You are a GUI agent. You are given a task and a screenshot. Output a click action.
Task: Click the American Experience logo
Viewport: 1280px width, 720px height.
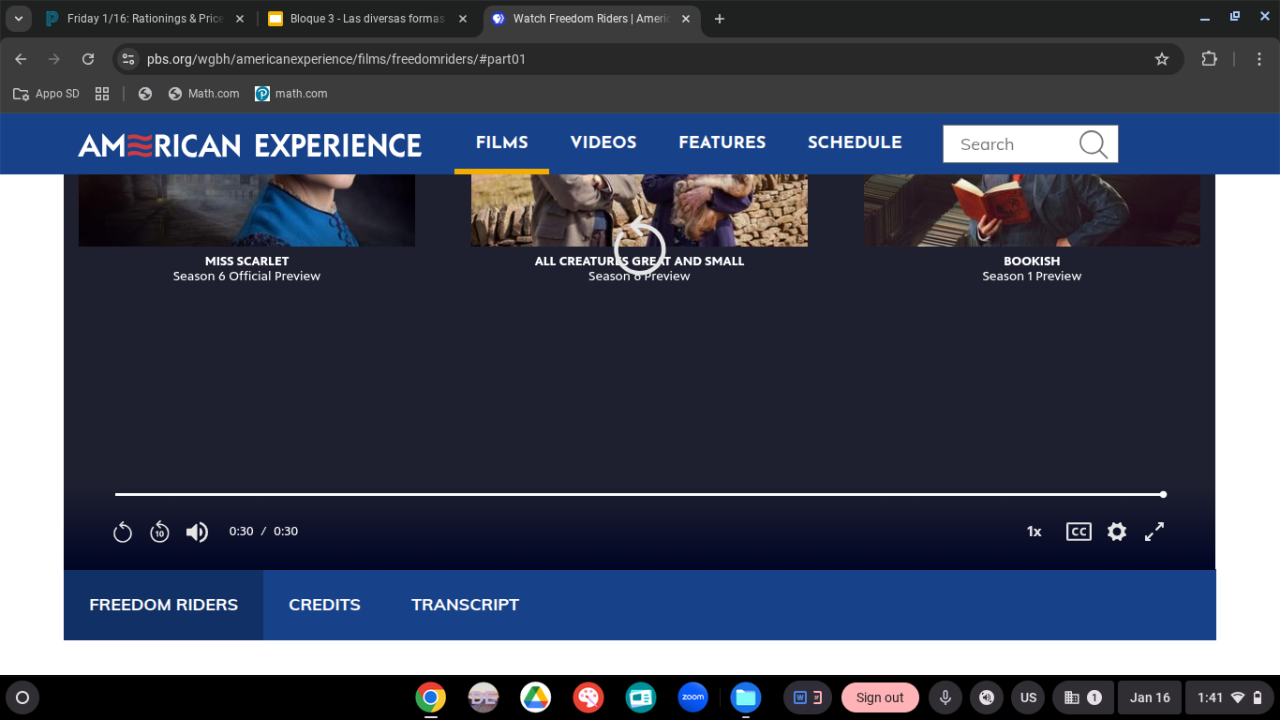[x=250, y=145]
